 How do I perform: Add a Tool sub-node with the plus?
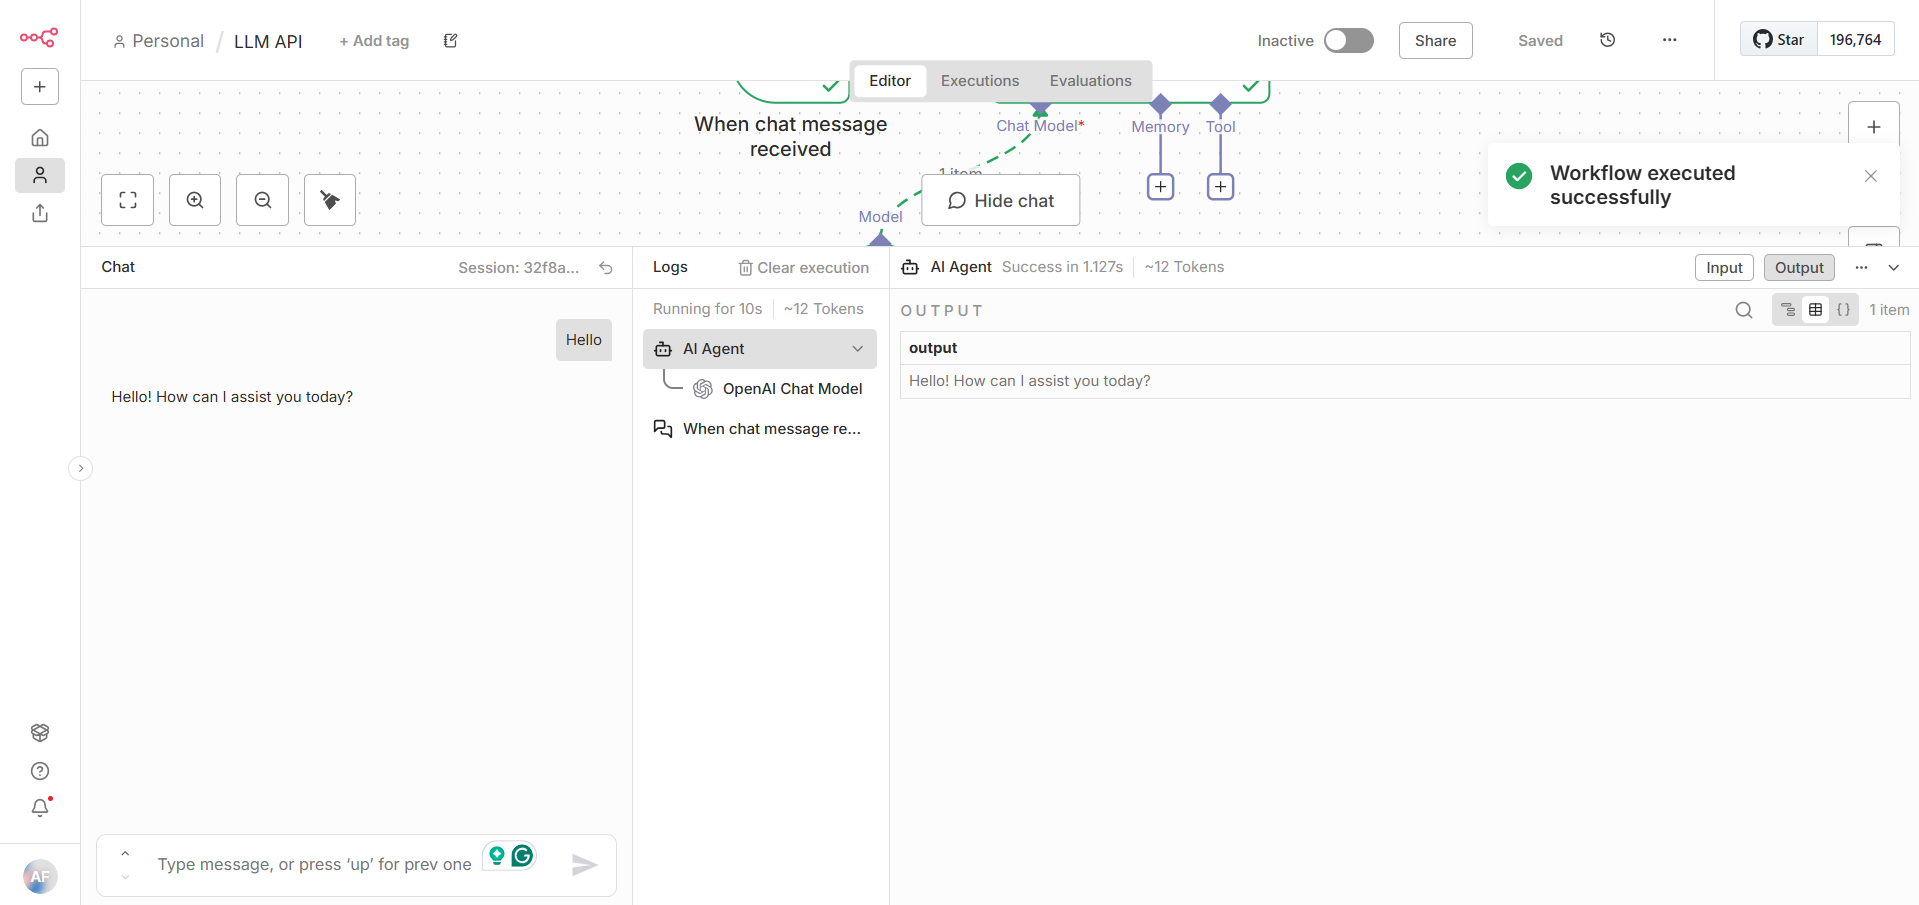1221,187
